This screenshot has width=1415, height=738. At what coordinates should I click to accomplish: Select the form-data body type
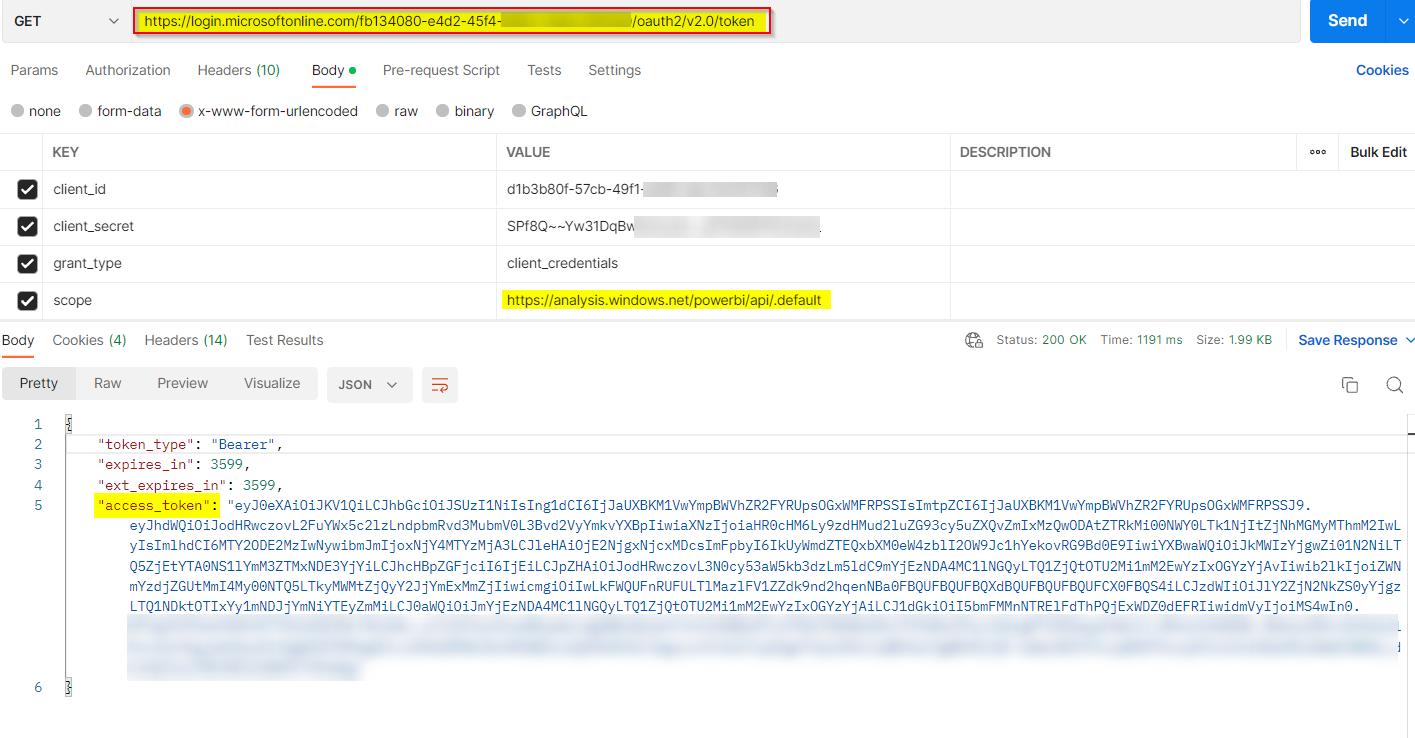click(120, 111)
